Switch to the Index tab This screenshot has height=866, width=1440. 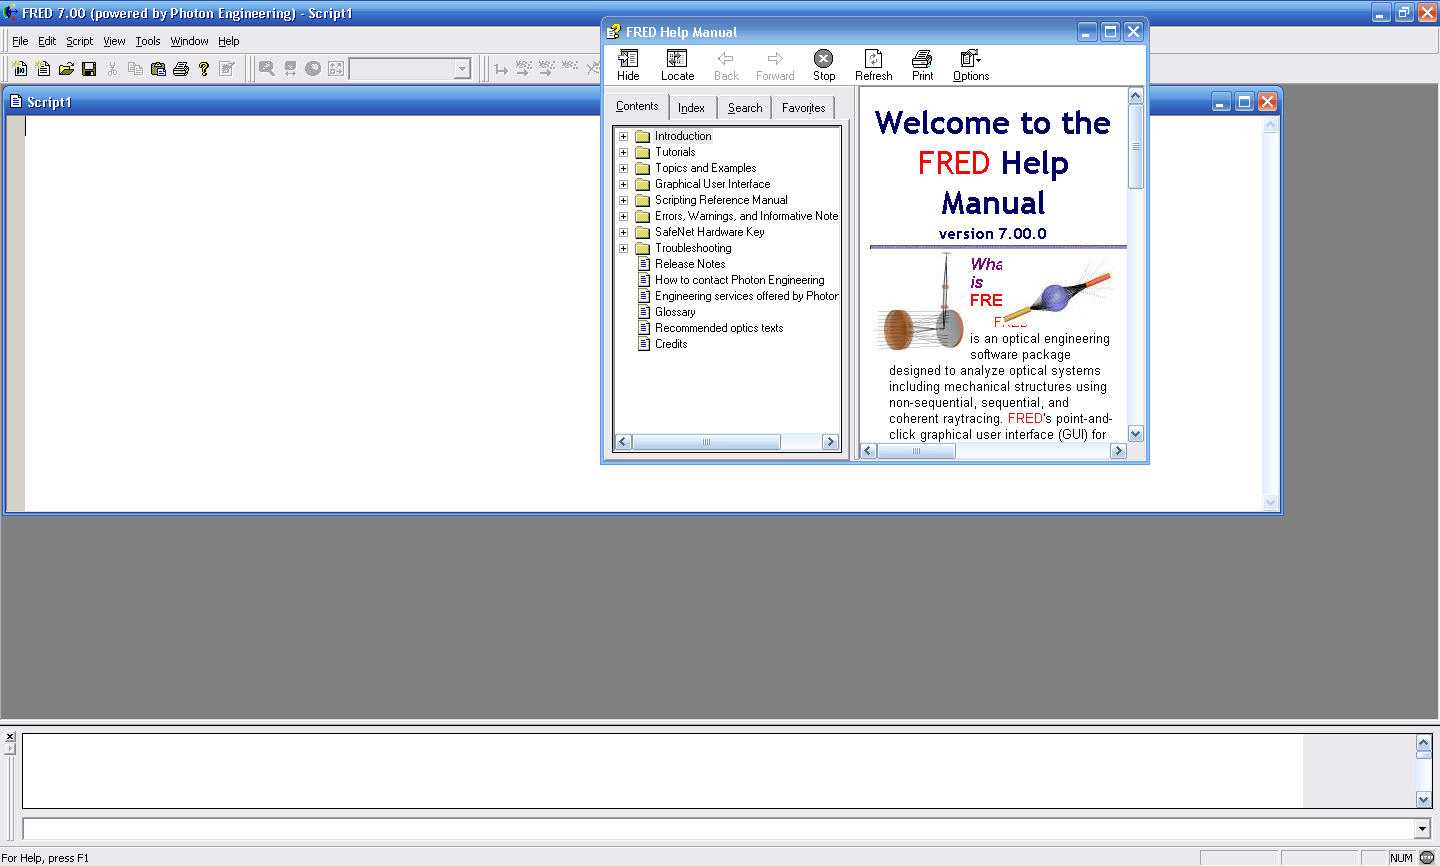coord(691,108)
